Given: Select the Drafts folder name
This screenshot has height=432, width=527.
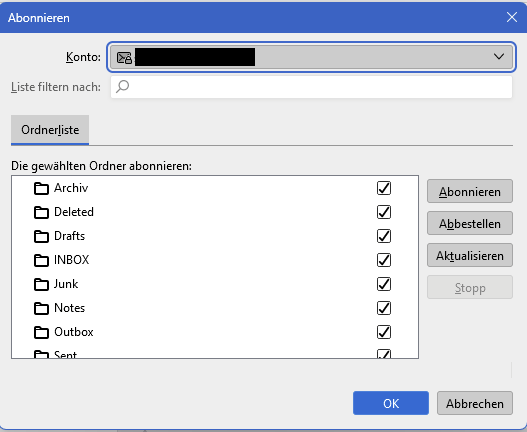Looking at the screenshot, I should (x=70, y=236).
